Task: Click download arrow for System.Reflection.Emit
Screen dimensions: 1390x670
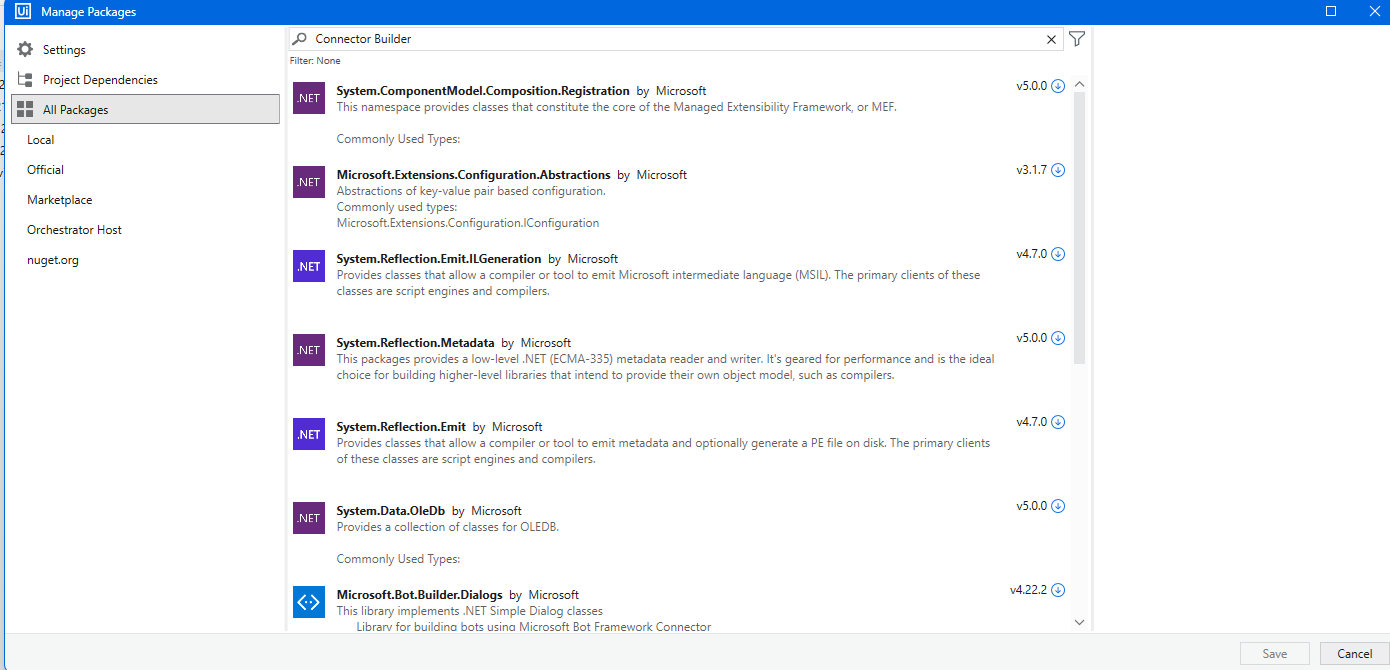Action: [x=1058, y=422]
